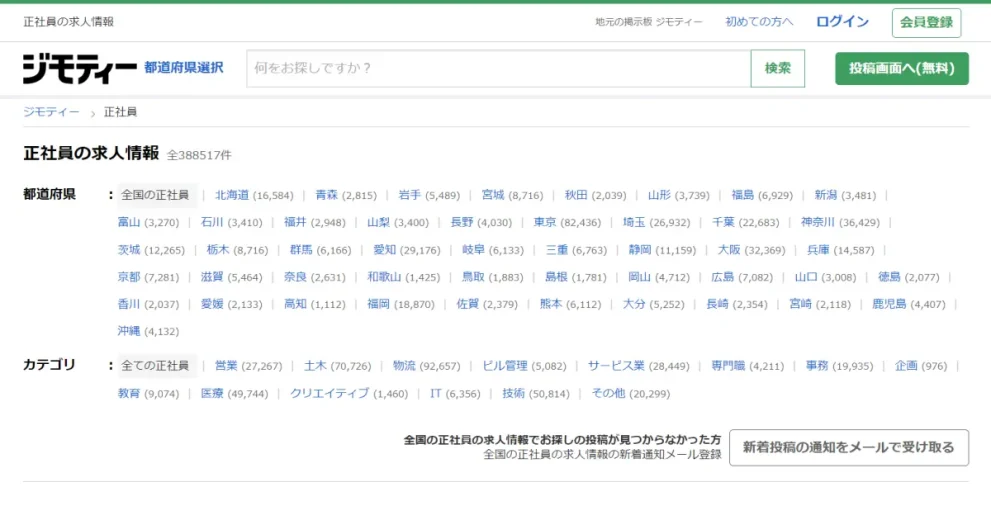Image resolution: width=991 pixels, height=520 pixels.
Task: Open 京都 prefecture listings
Action: pyautogui.click(x=129, y=277)
